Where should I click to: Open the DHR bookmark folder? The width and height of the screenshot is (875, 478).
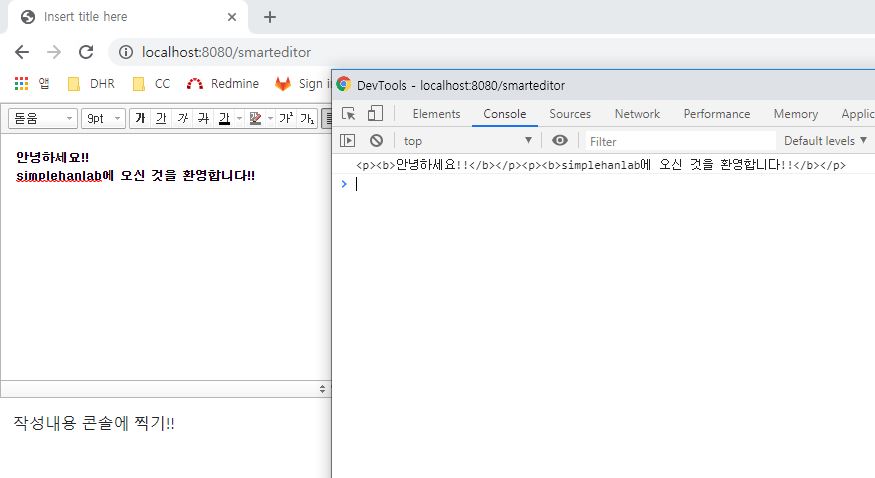pos(91,84)
